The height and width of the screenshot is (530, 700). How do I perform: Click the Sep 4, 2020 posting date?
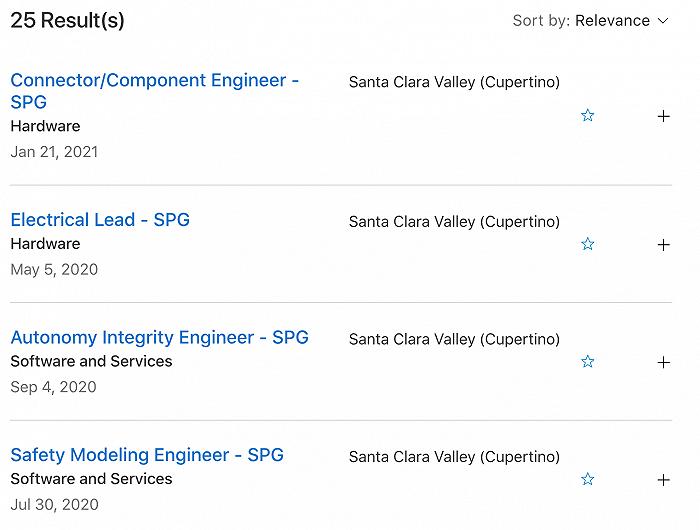point(53,387)
